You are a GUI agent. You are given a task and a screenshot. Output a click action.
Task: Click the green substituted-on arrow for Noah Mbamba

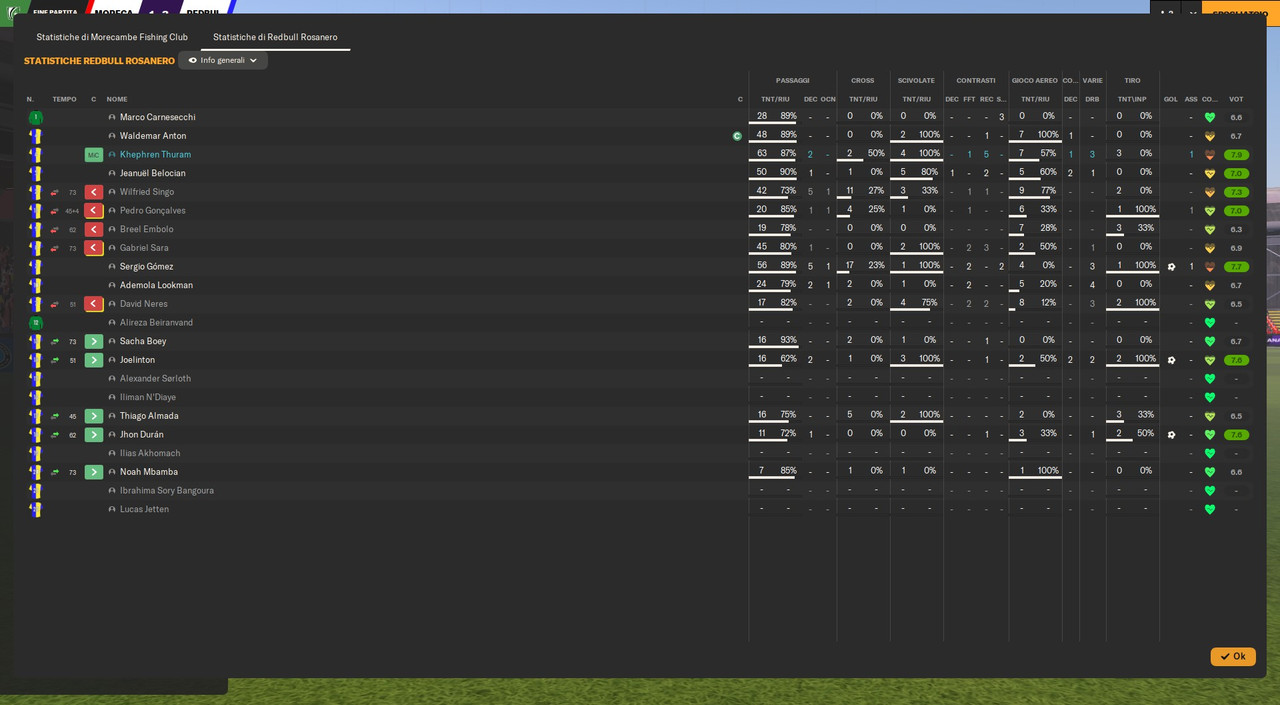pos(94,472)
